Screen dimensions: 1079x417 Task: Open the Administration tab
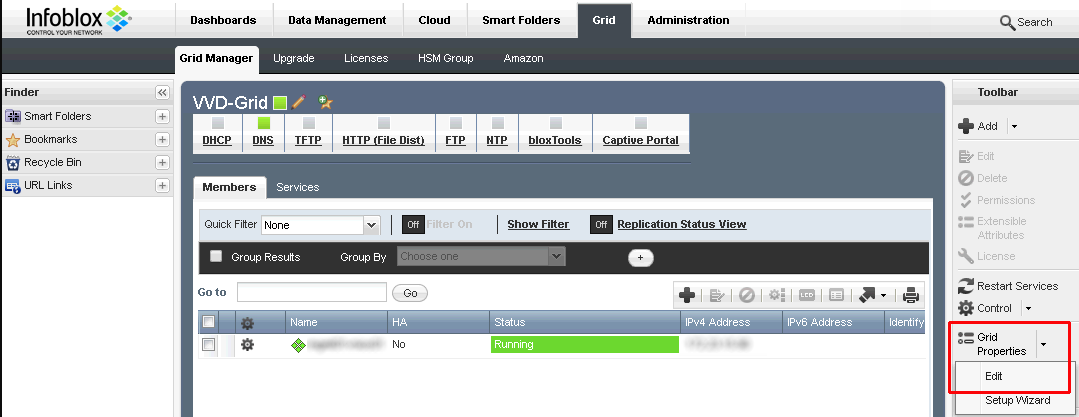click(688, 21)
